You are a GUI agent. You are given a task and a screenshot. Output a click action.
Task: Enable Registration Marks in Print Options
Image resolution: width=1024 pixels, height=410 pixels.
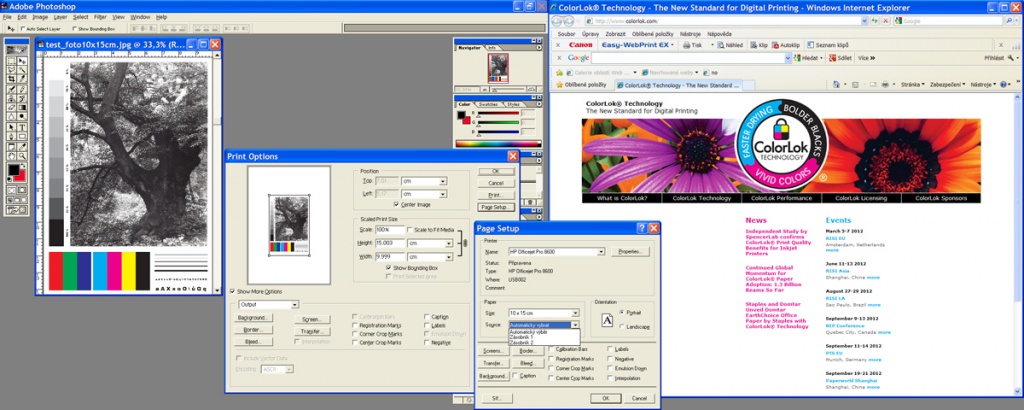click(355, 325)
